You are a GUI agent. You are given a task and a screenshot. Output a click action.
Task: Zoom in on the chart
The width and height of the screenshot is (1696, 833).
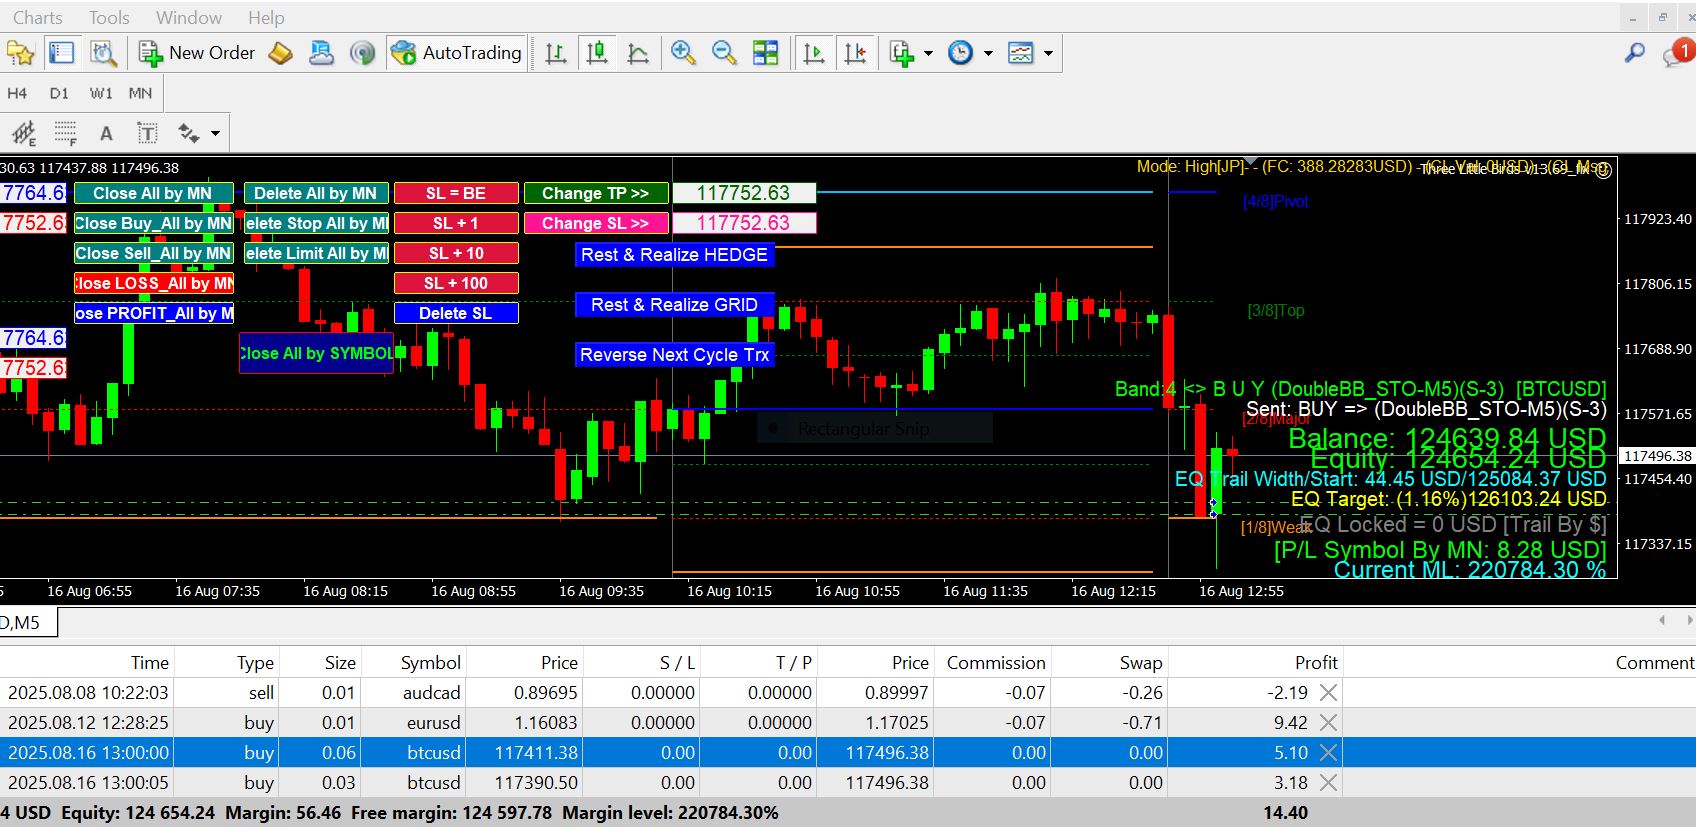683,53
